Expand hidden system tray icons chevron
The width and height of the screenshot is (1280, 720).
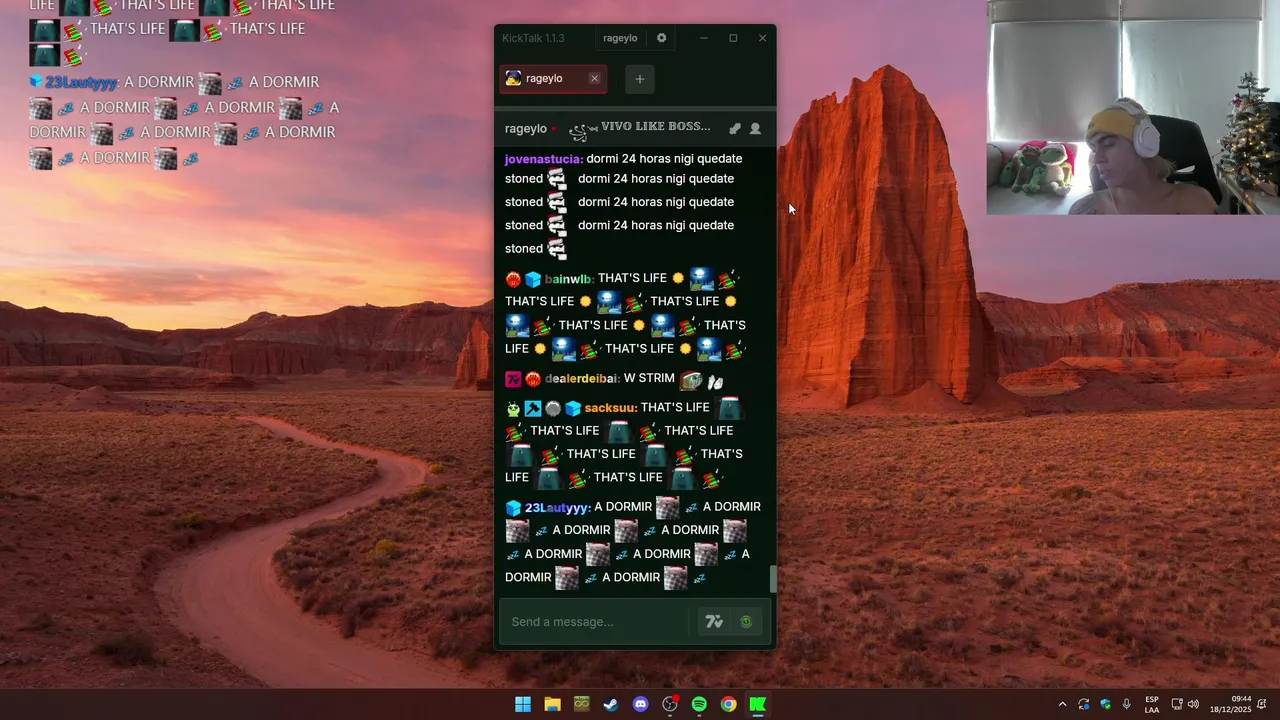point(1062,704)
